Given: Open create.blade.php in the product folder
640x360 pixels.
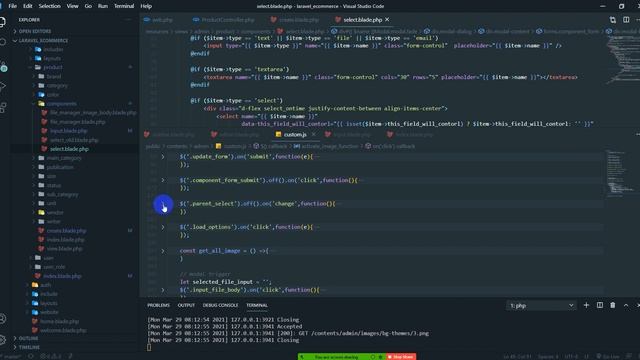Looking at the screenshot, I should [66, 231].
